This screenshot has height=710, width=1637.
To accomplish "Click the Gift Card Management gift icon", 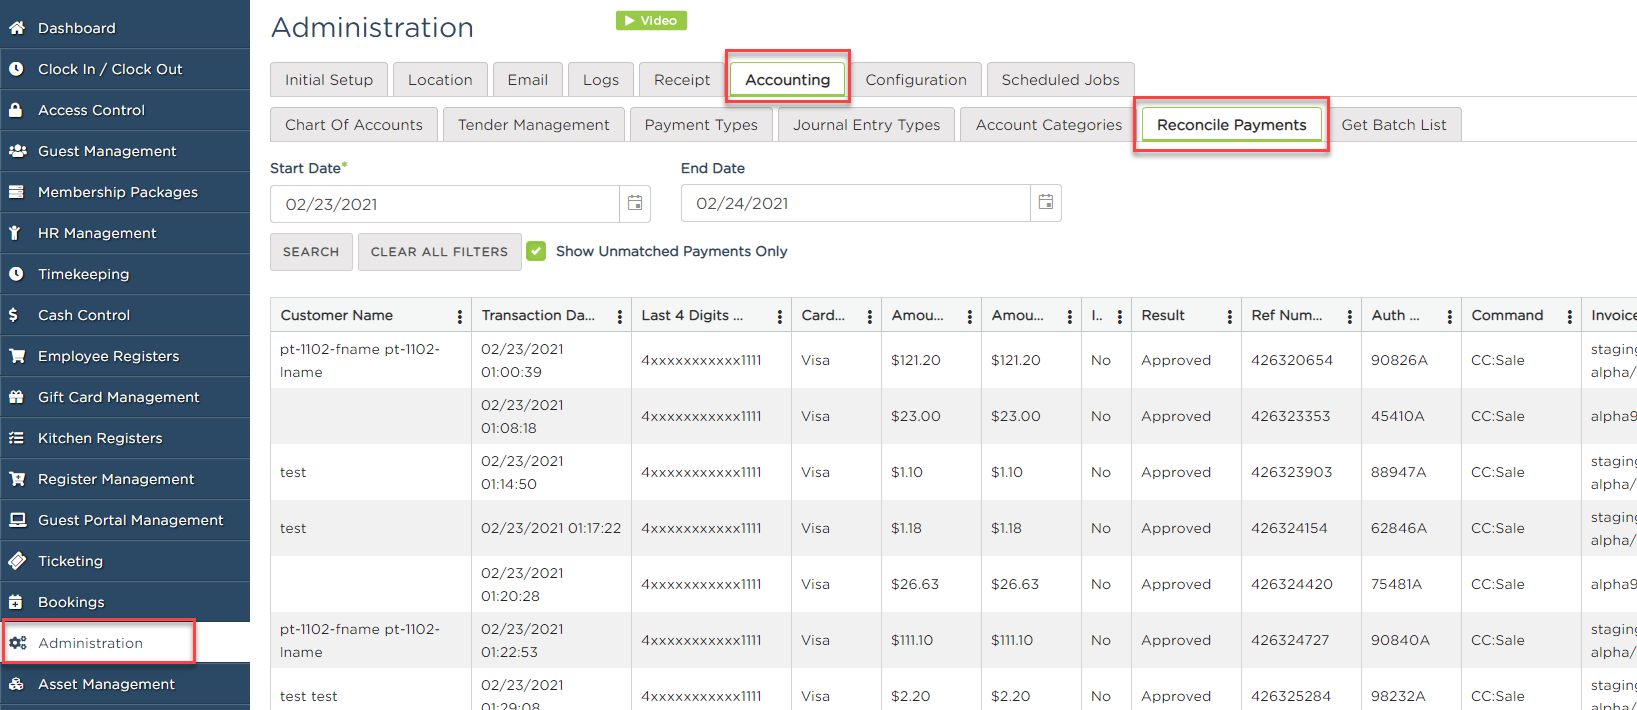I will pyautogui.click(x=16, y=397).
